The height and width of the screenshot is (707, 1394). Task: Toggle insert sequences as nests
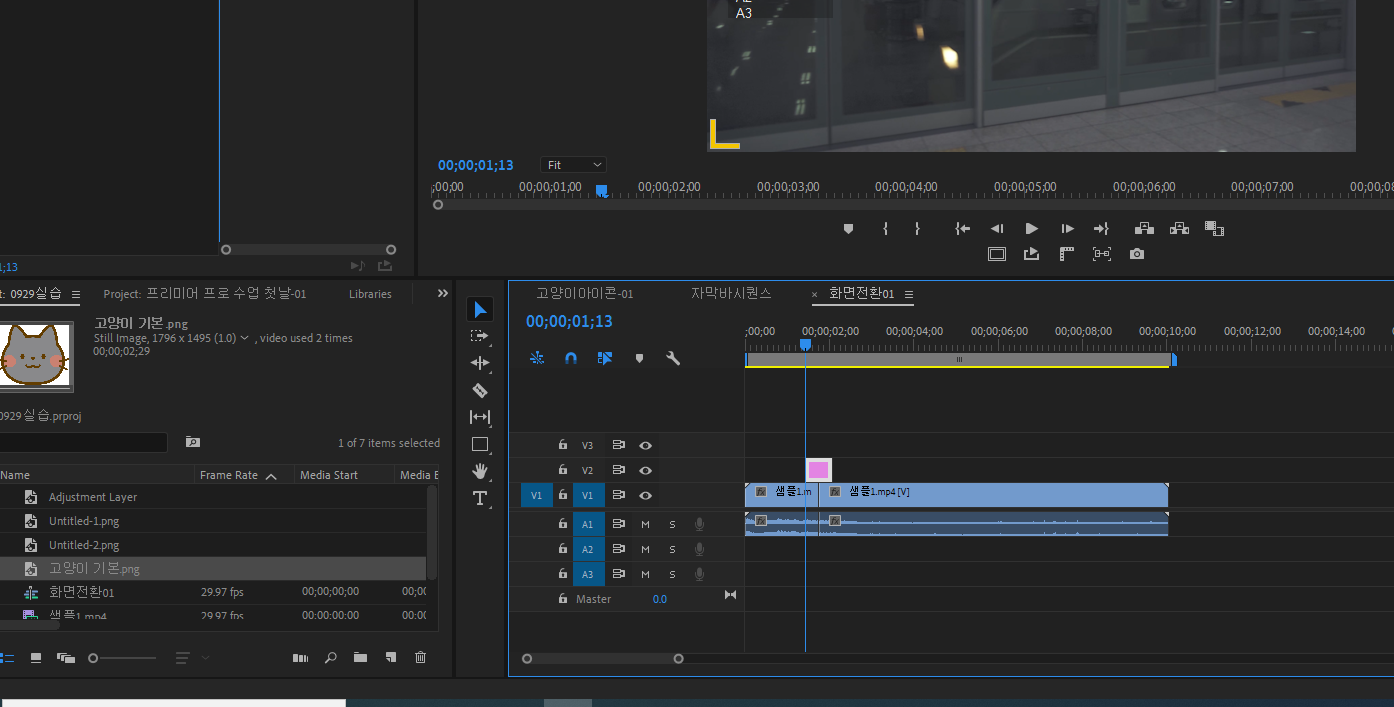tap(537, 358)
